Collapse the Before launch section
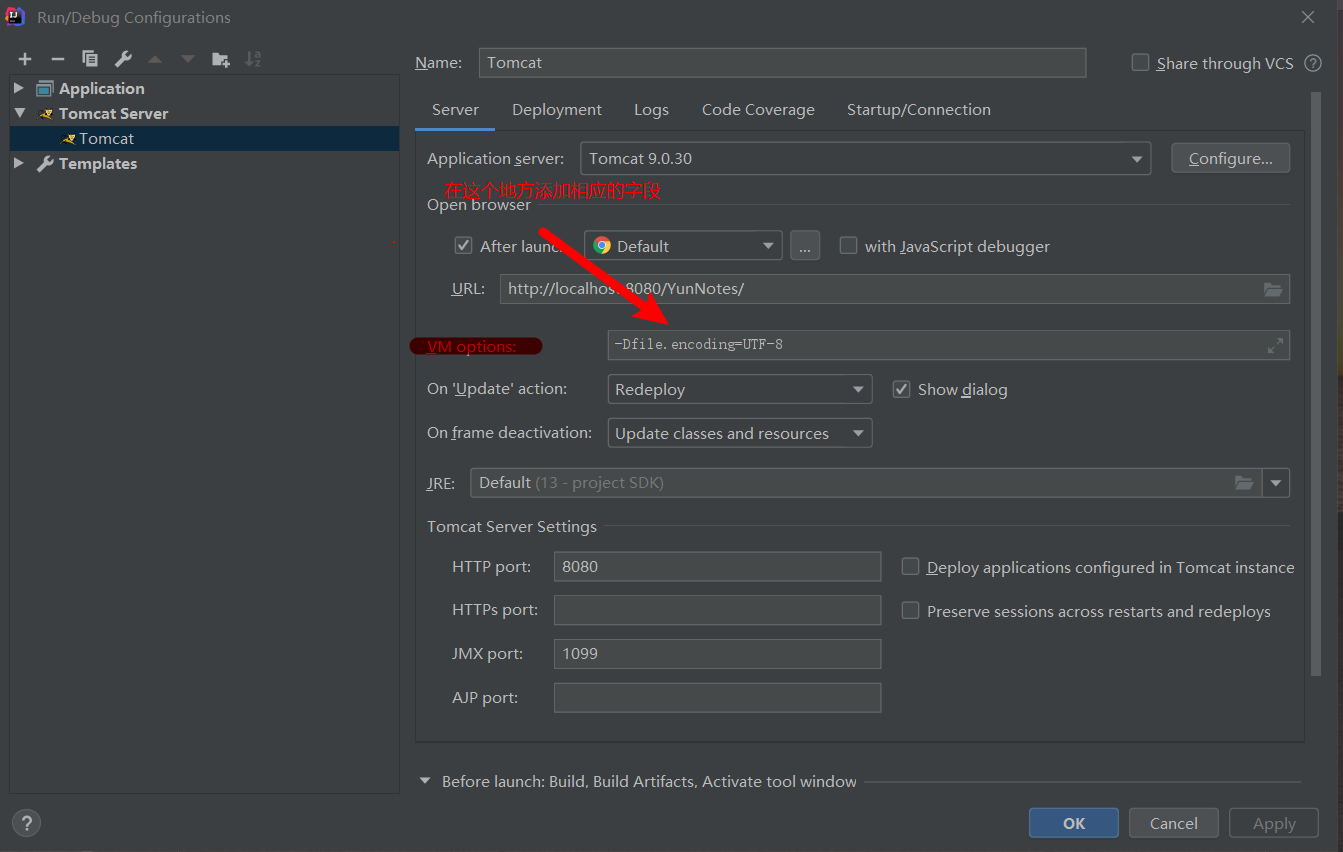The width and height of the screenshot is (1343, 852). point(425,781)
